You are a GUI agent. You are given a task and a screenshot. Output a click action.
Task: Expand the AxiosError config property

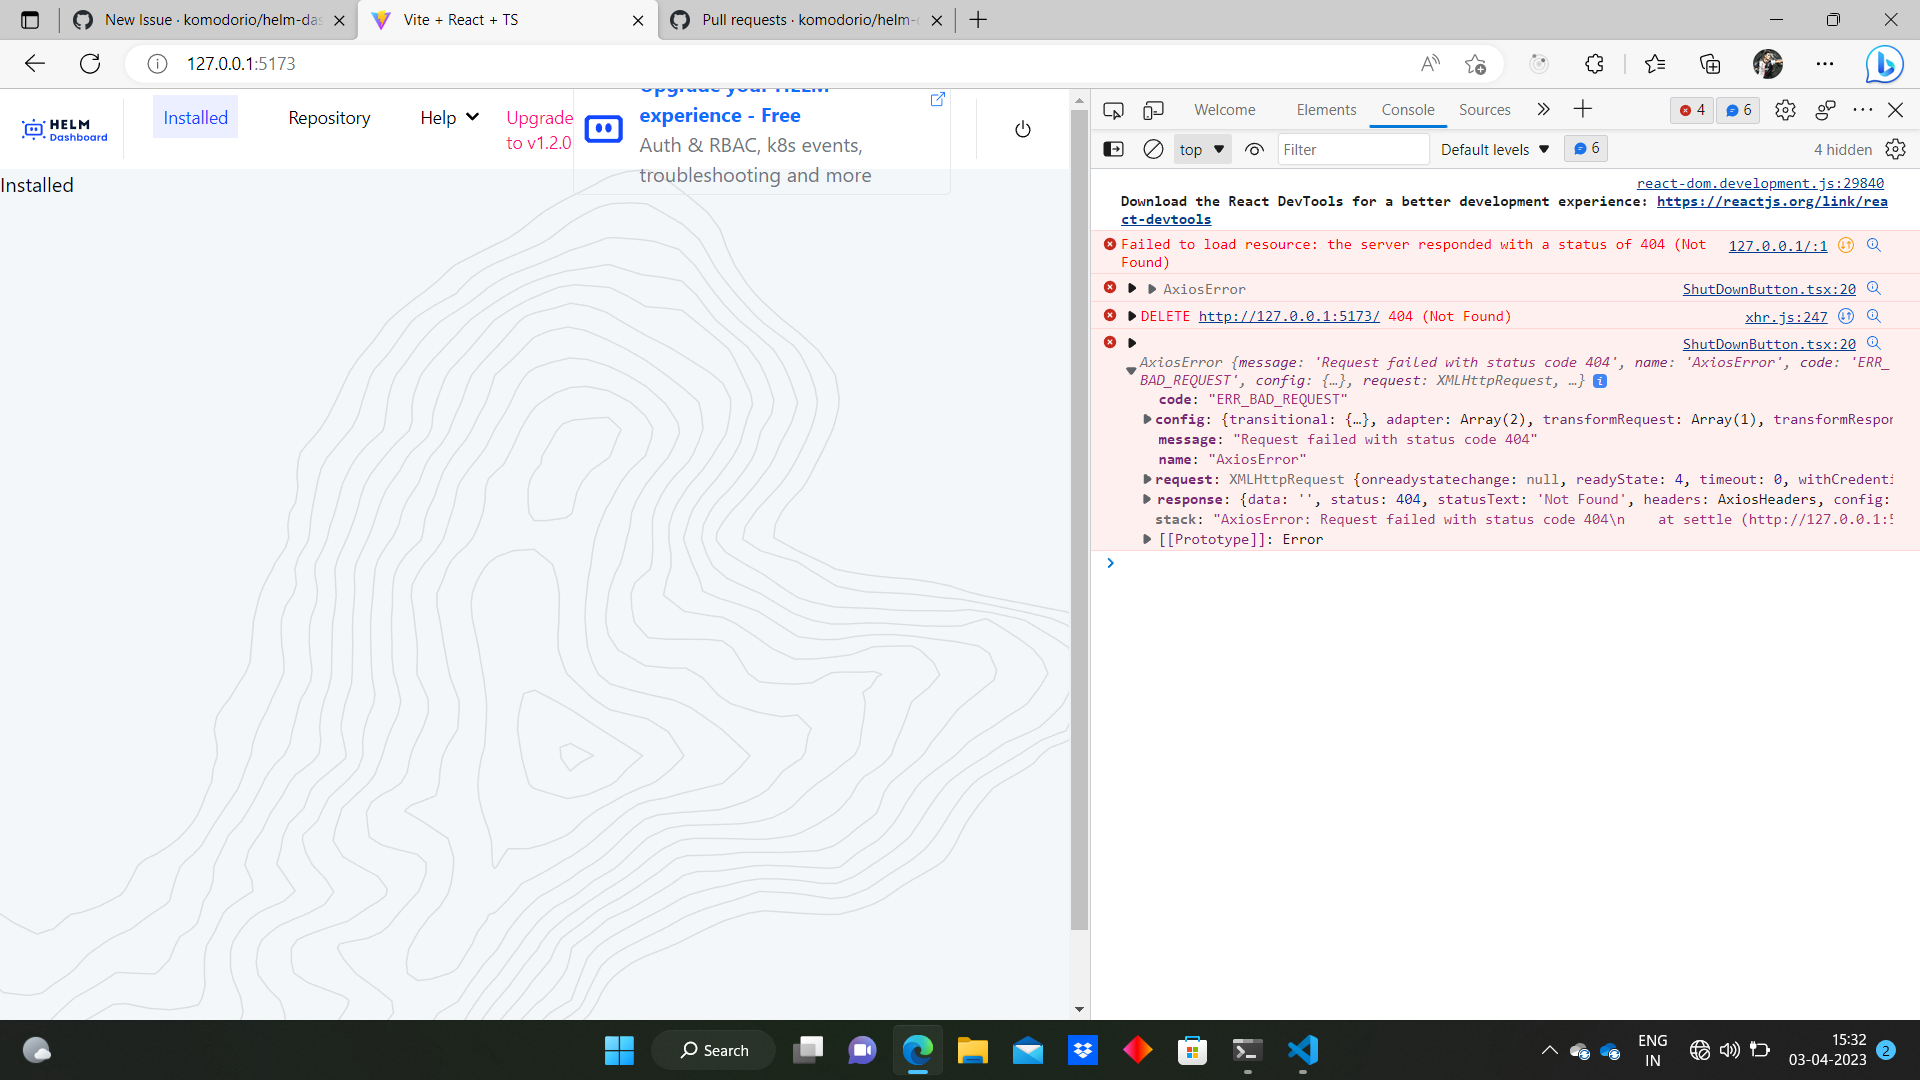point(1146,419)
